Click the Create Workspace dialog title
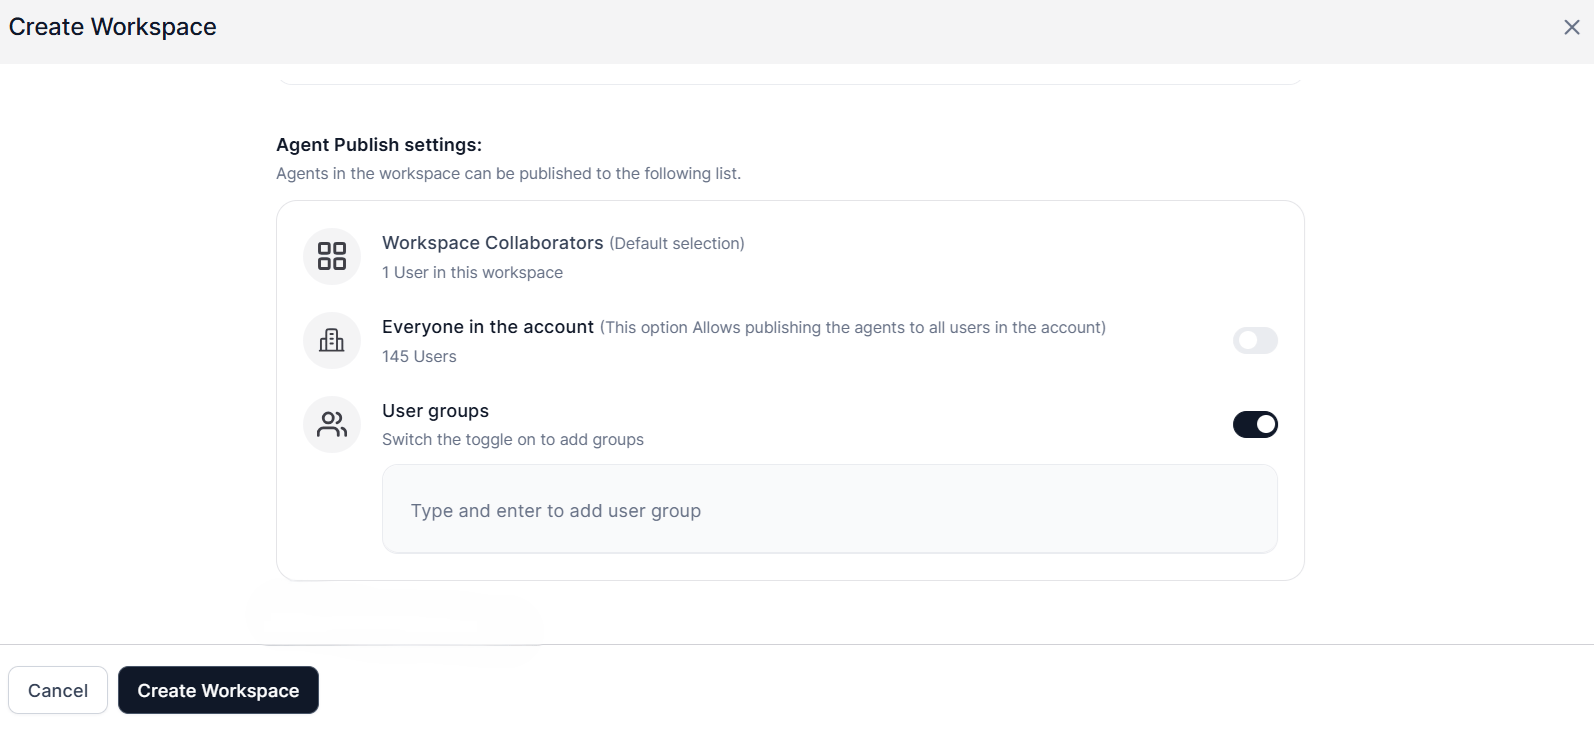The image size is (1594, 729). (x=113, y=27)
